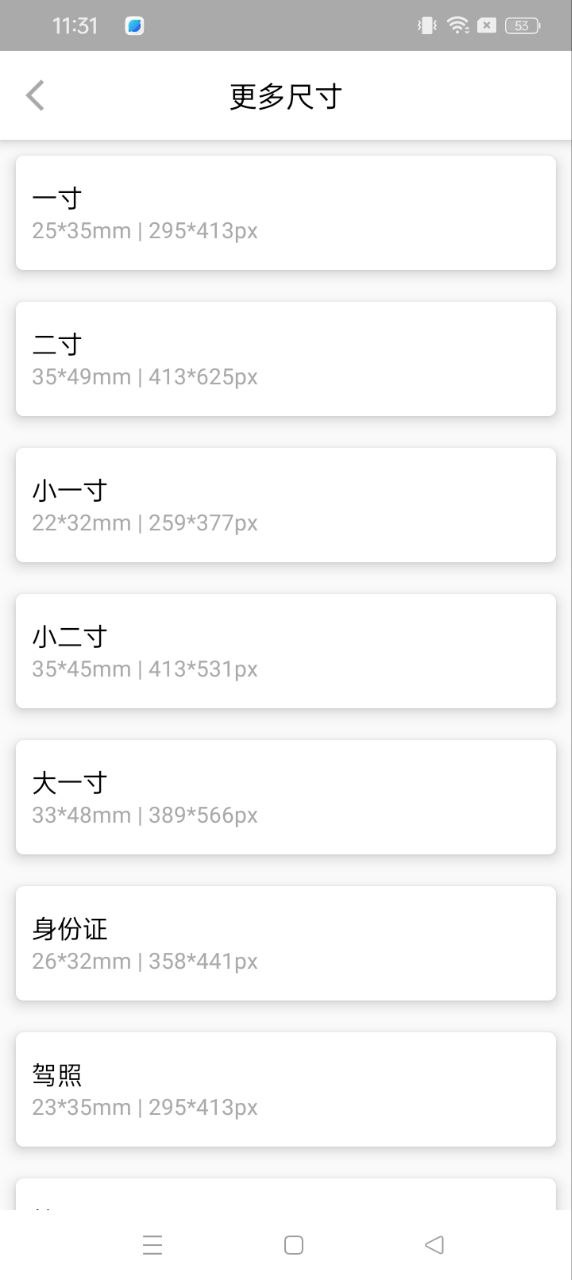Tap the Android home square icon
This screenshot has width=572, height=1280.
point(293,1245)
